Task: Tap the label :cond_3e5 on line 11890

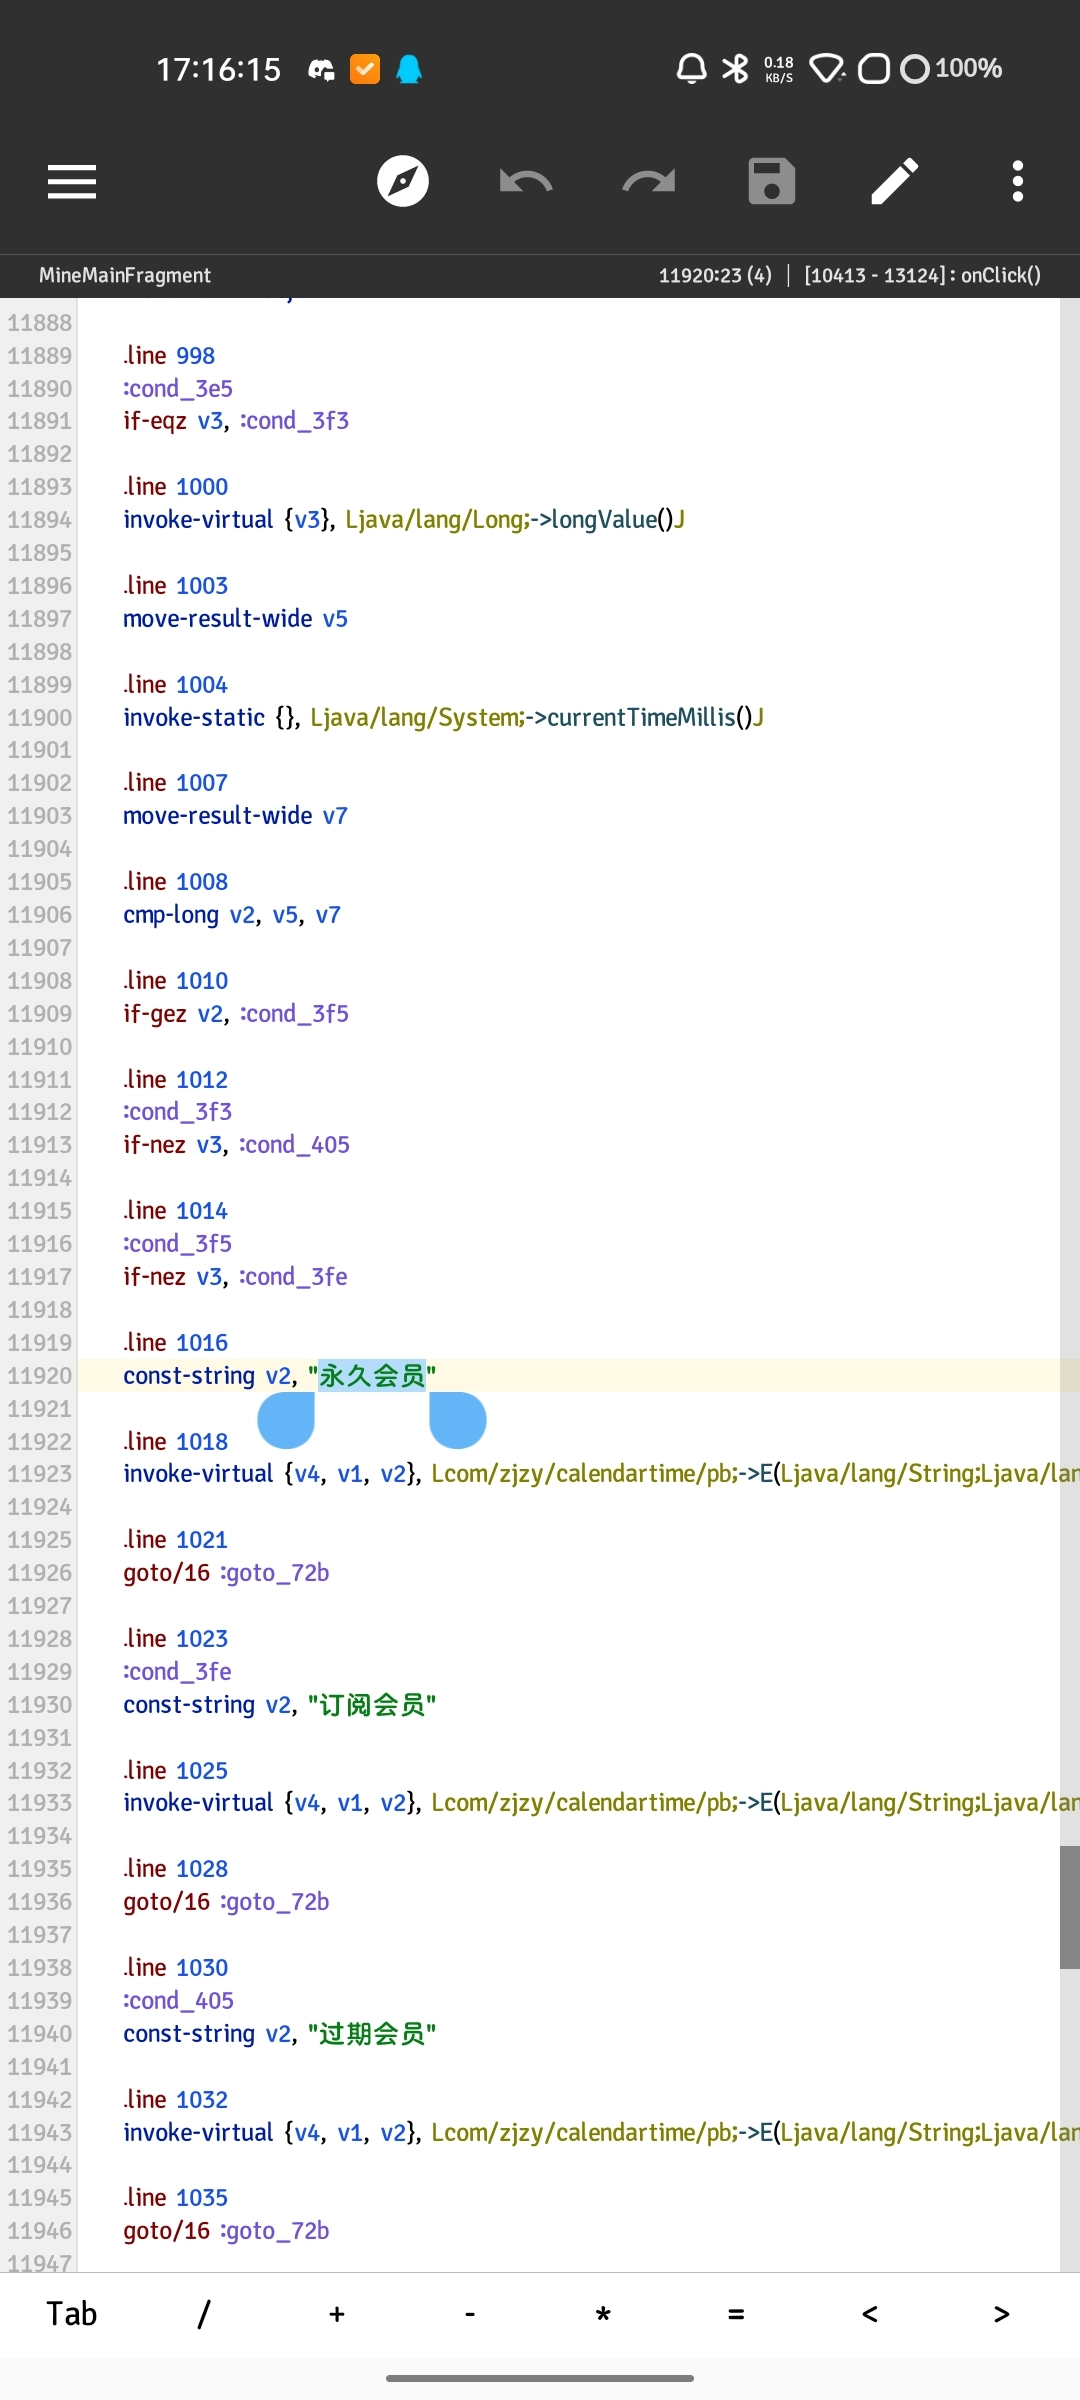Action: pyautogui.click(x=178, y=389)
